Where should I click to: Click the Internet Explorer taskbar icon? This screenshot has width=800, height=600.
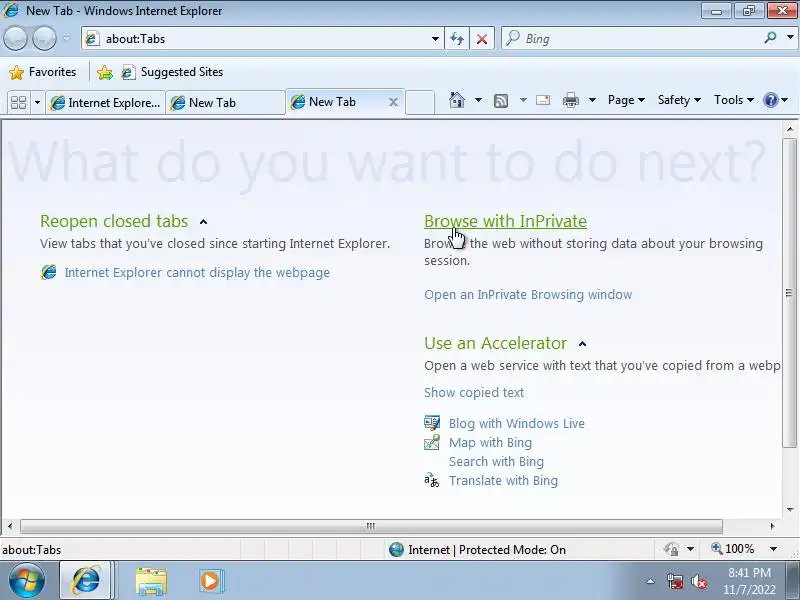coord(86,580)
